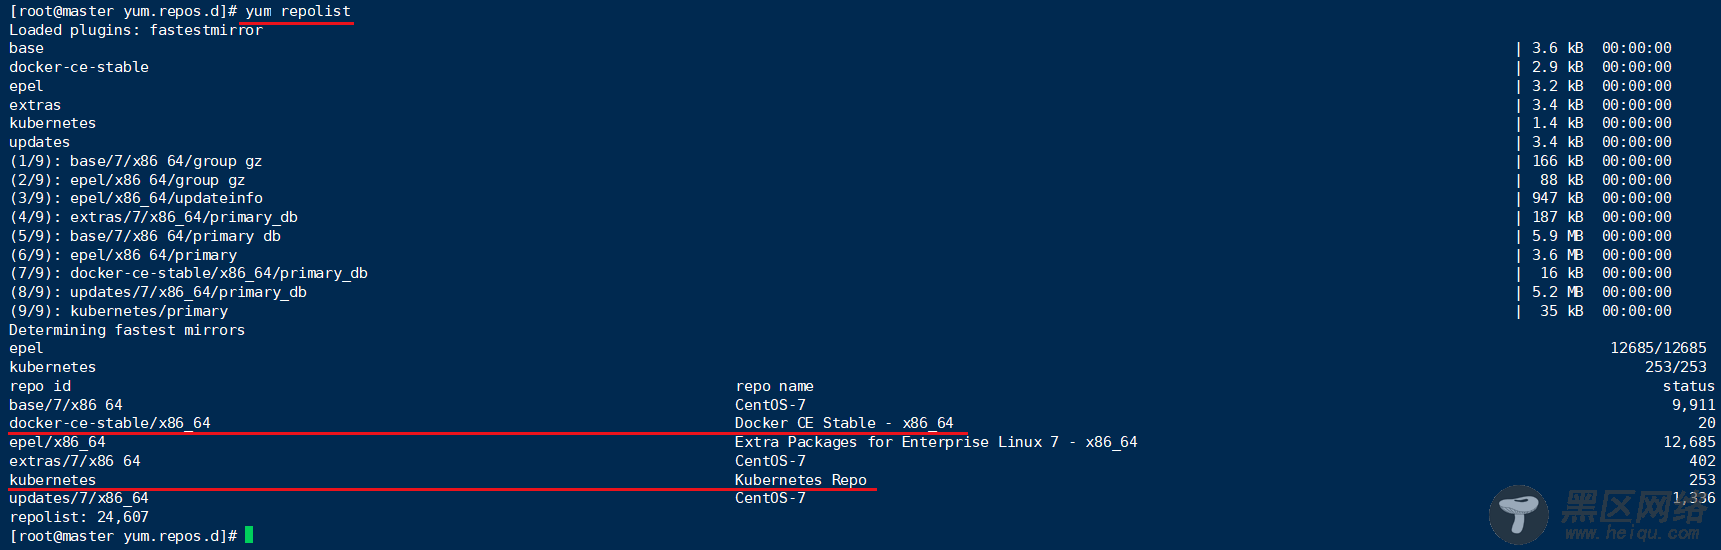Click '(9/9): kubernetes/primary' download line

(x=119, y=311)
